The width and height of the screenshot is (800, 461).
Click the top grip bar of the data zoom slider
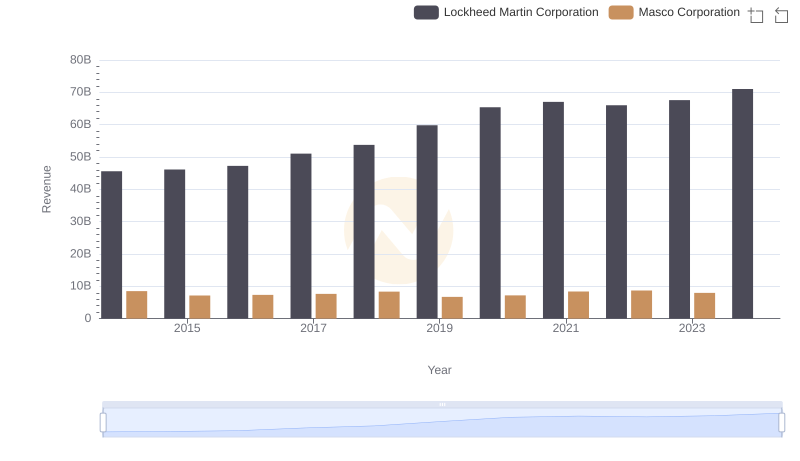(x=442, y=404)
